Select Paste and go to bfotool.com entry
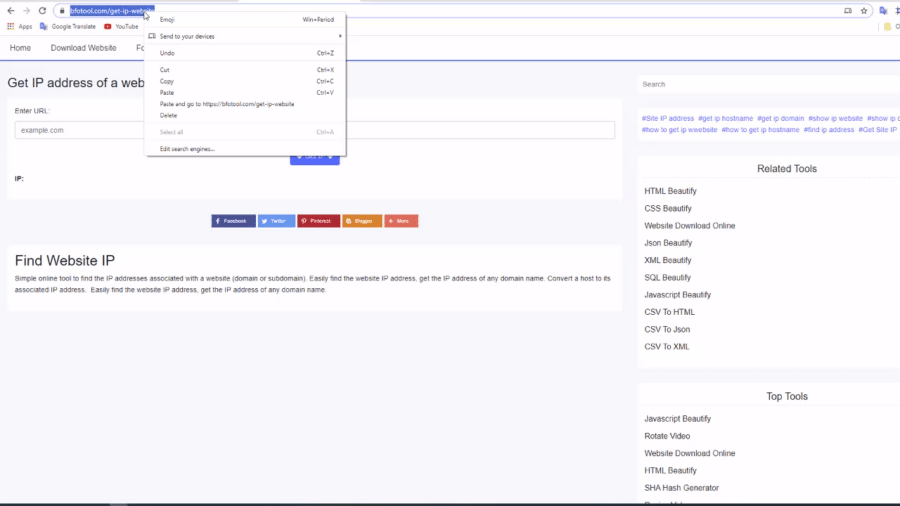900x506 pixels. tap(226, 104)
